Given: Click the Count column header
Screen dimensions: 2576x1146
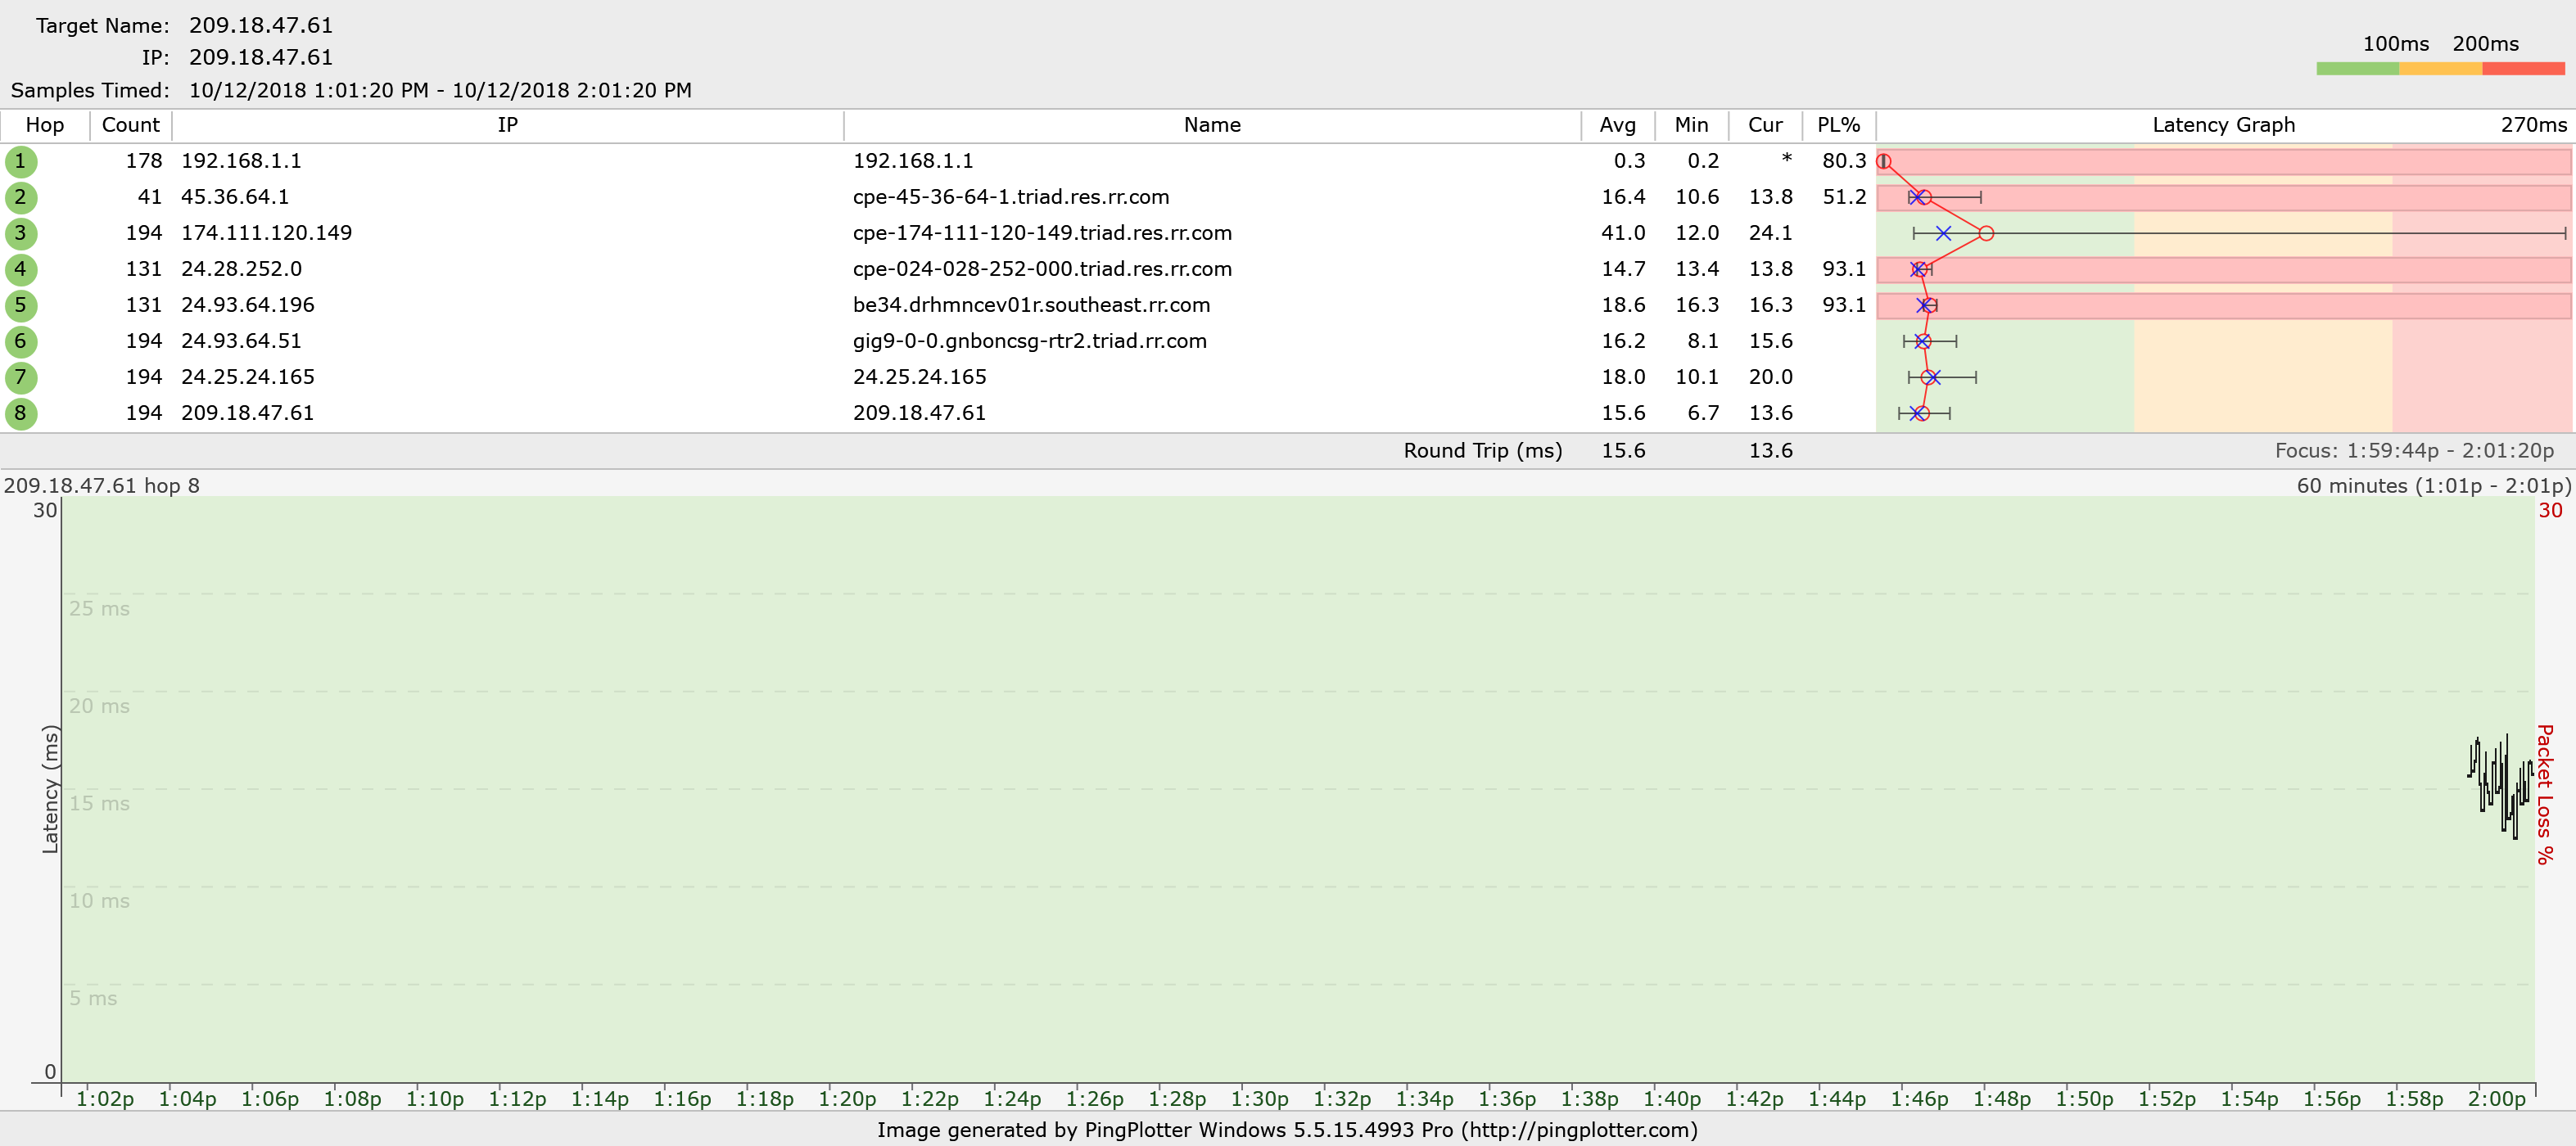Looking at the screenshot, I should (x=131, y=125).
